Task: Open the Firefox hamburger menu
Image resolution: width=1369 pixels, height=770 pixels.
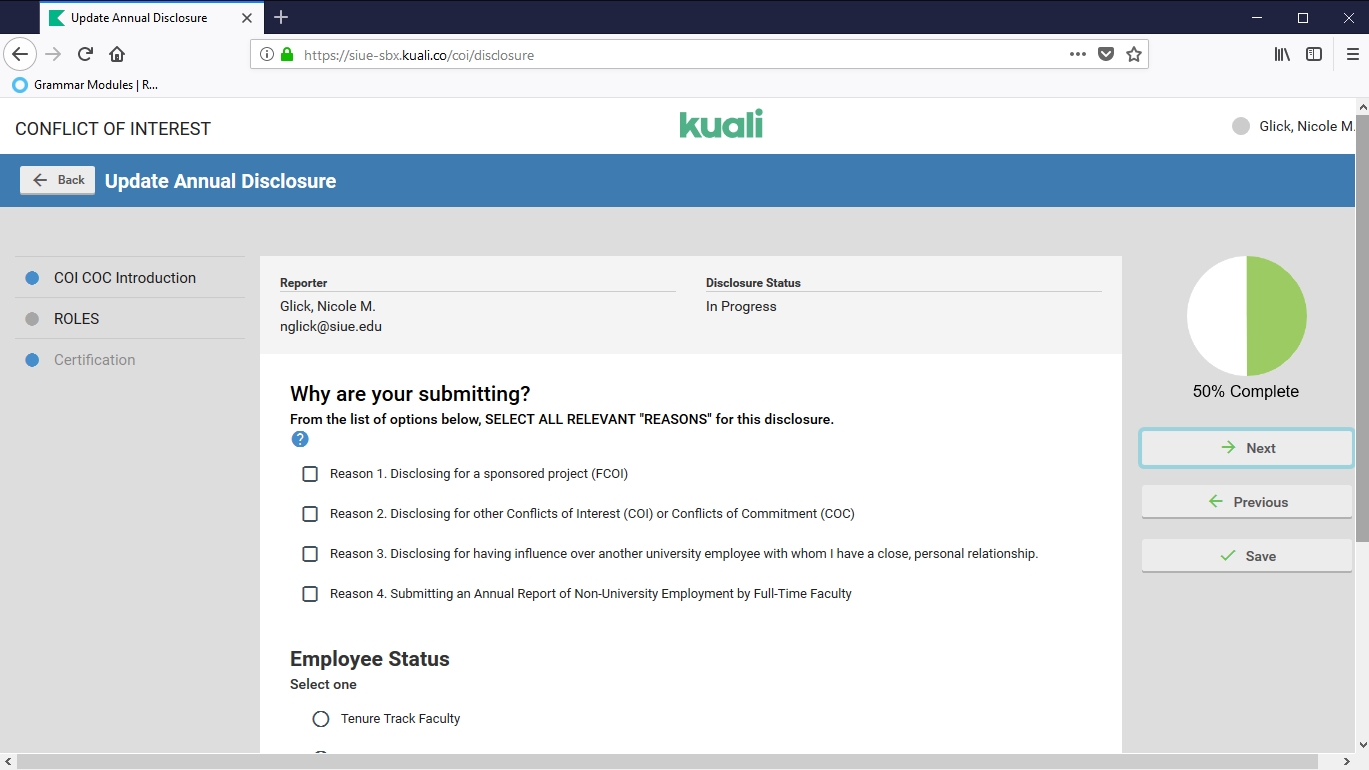Action: coord(1352,55)
